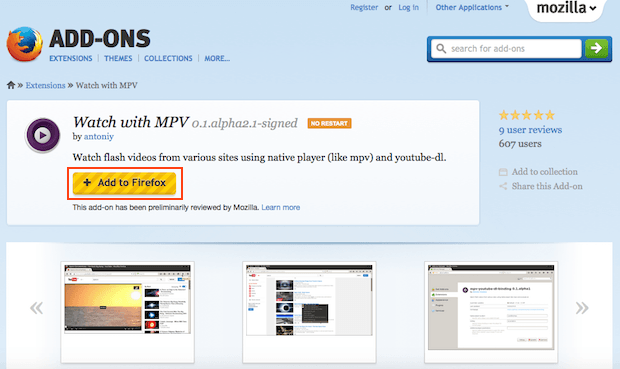This screenshot has height=369, width=620.
Task: Click the home icon in breadcrumb
Action: (11, 85)
